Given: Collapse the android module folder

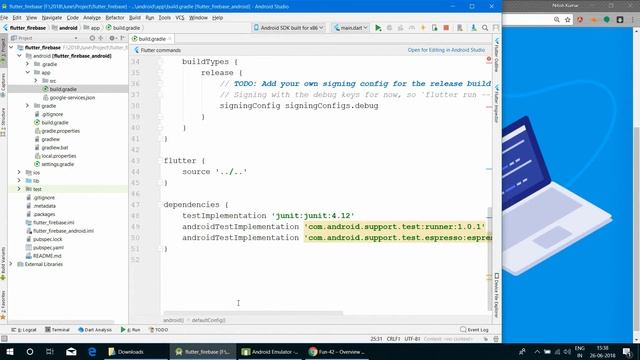Looking at the screenshot, I should 19,56.
